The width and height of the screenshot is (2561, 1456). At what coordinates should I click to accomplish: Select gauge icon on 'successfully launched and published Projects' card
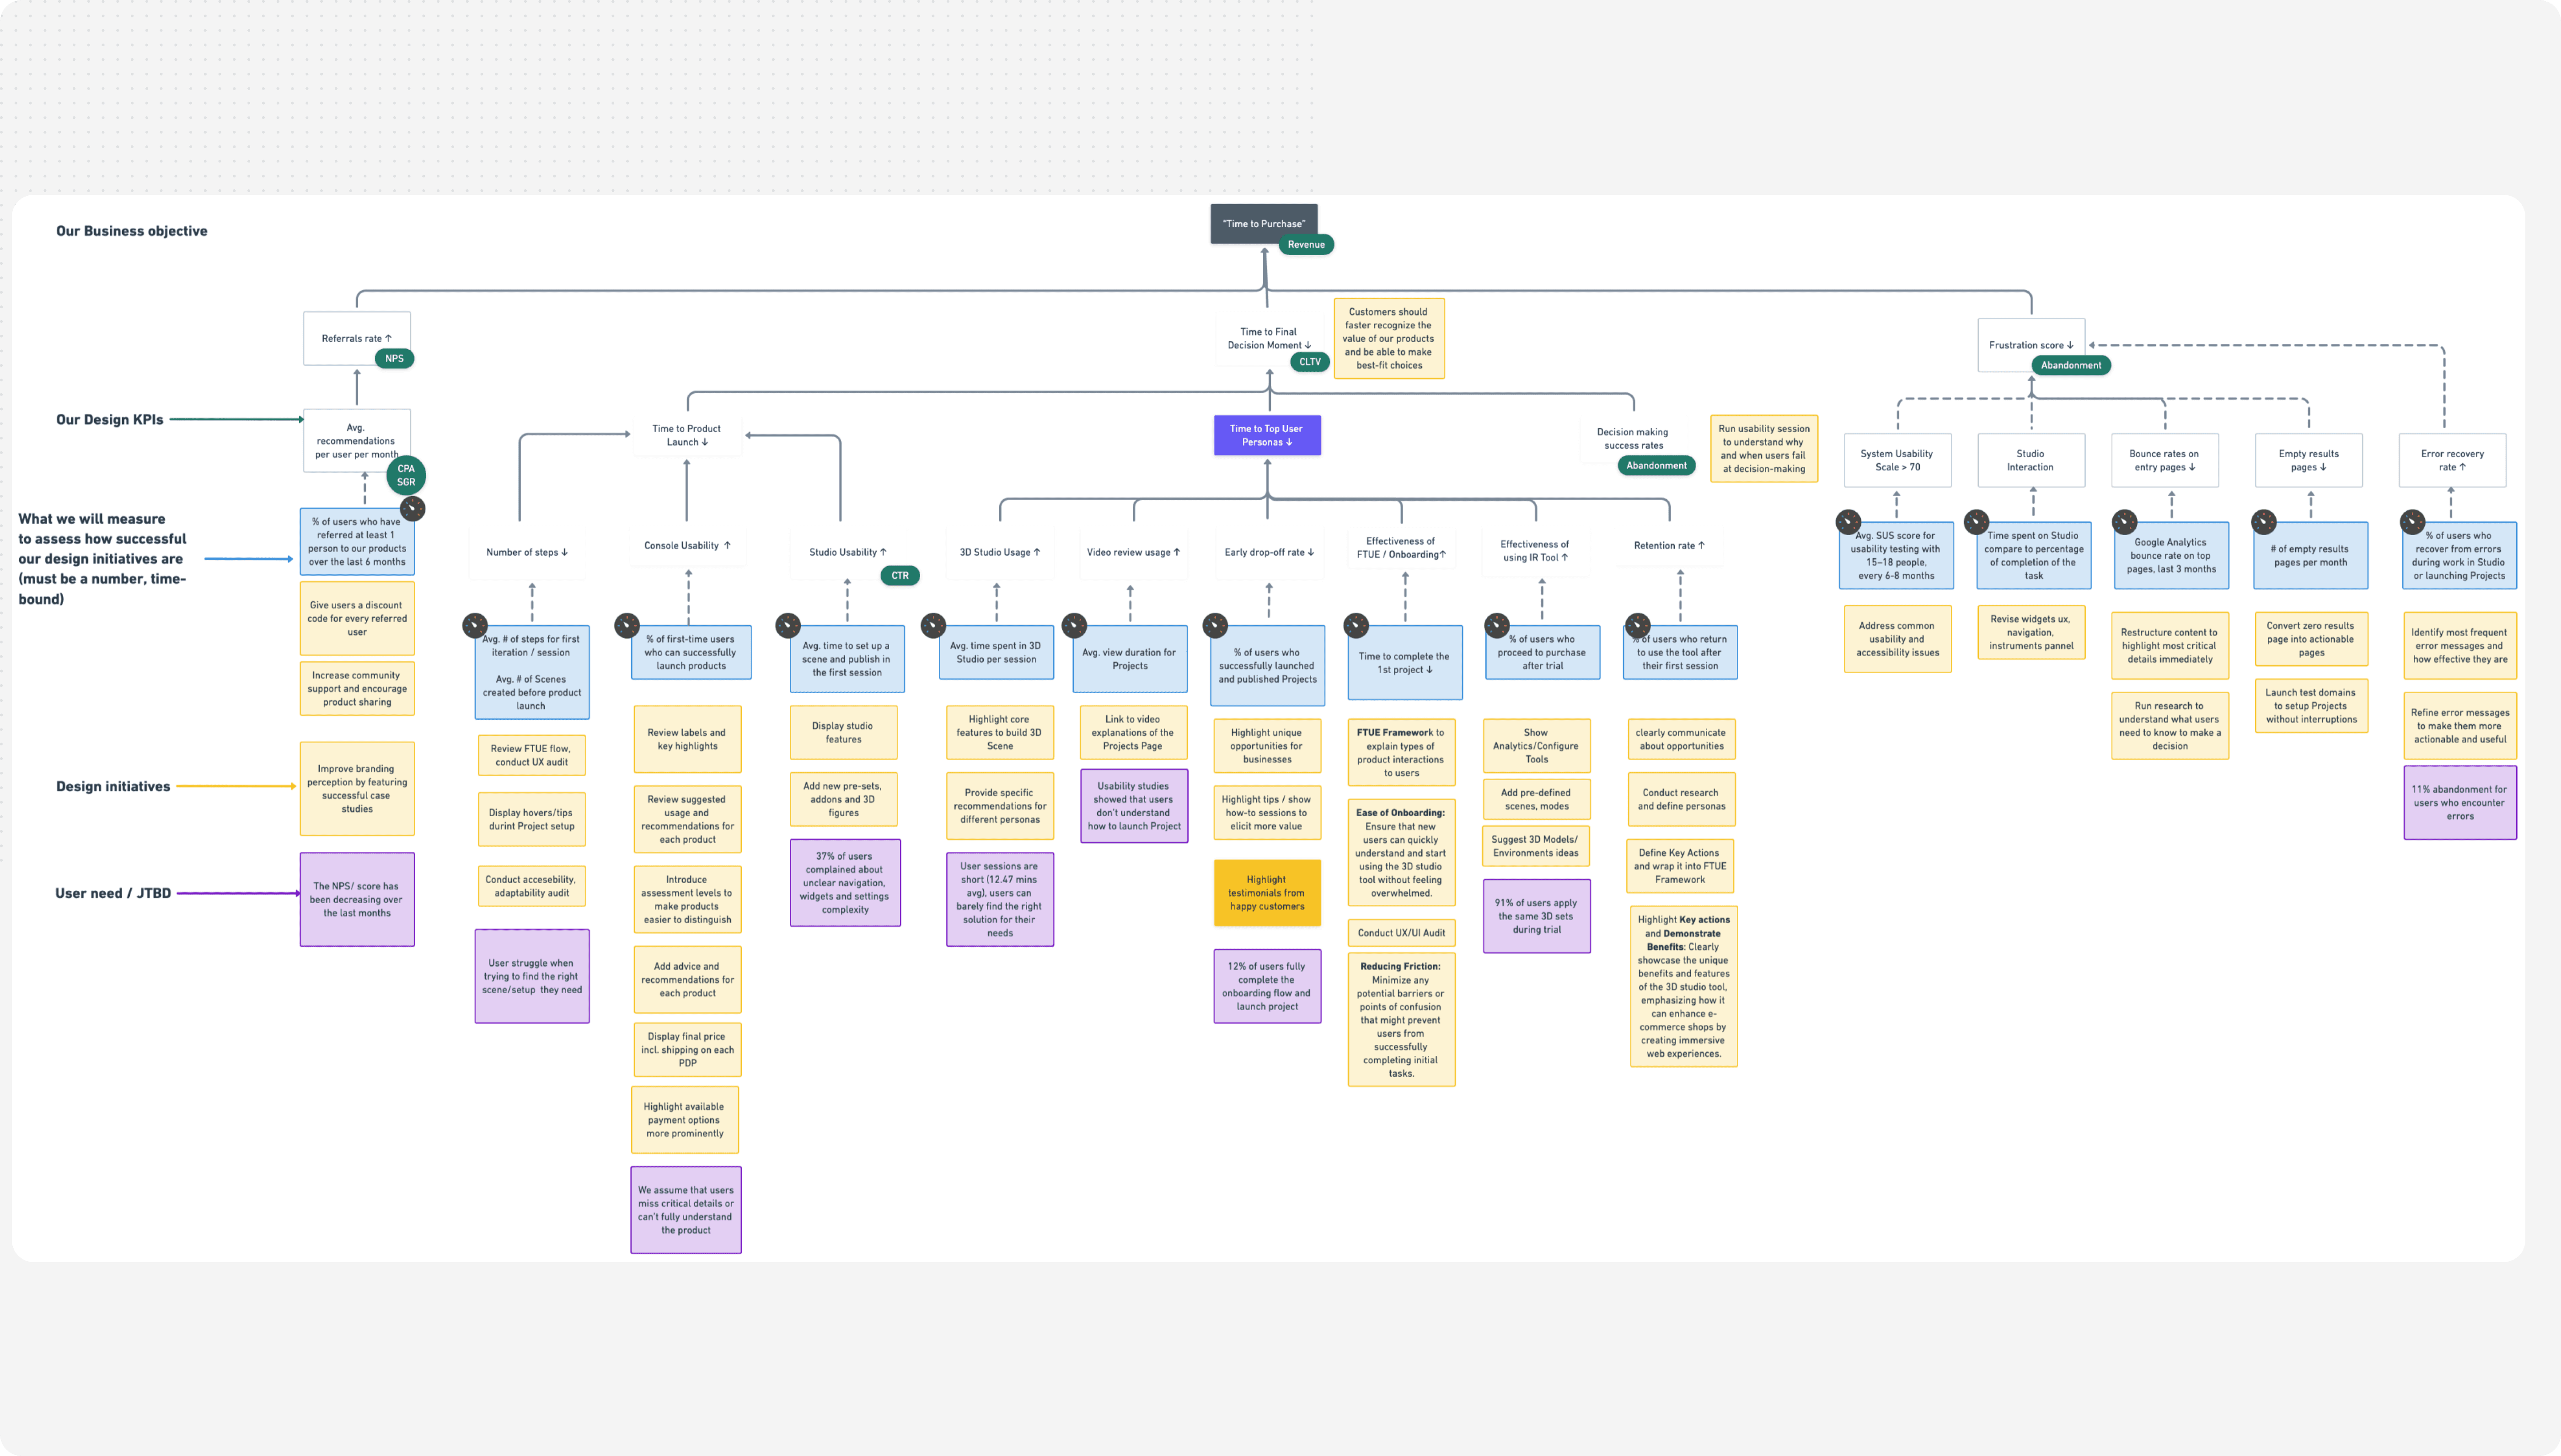click(1215, 626)
